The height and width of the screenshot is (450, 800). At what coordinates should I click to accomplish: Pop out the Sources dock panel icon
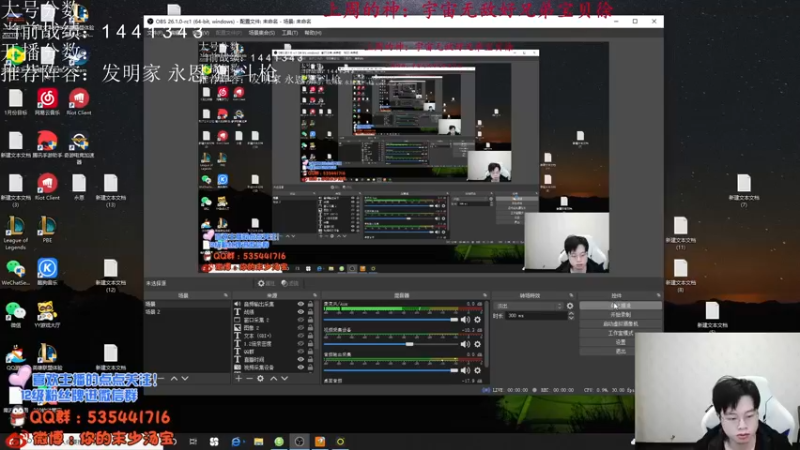pos(315,295)
